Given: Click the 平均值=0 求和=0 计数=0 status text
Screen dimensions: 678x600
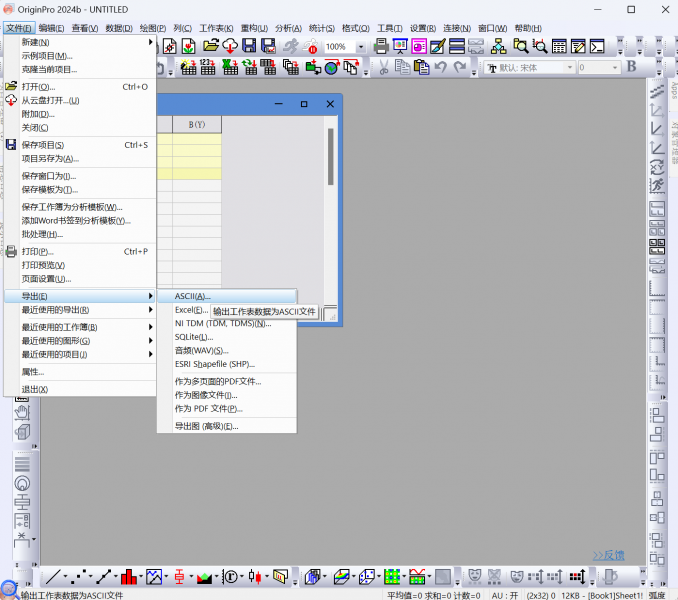Looking at the screenshot, I should [x=434, y=595].
